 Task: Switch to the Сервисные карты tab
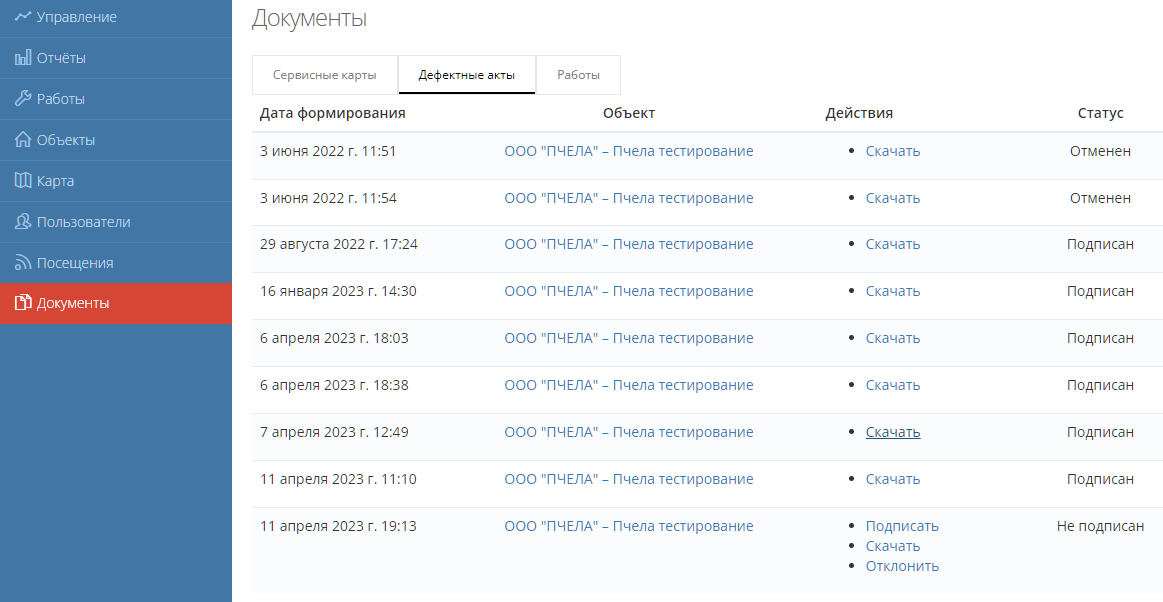pyautogui.click(x=324, y=75)
